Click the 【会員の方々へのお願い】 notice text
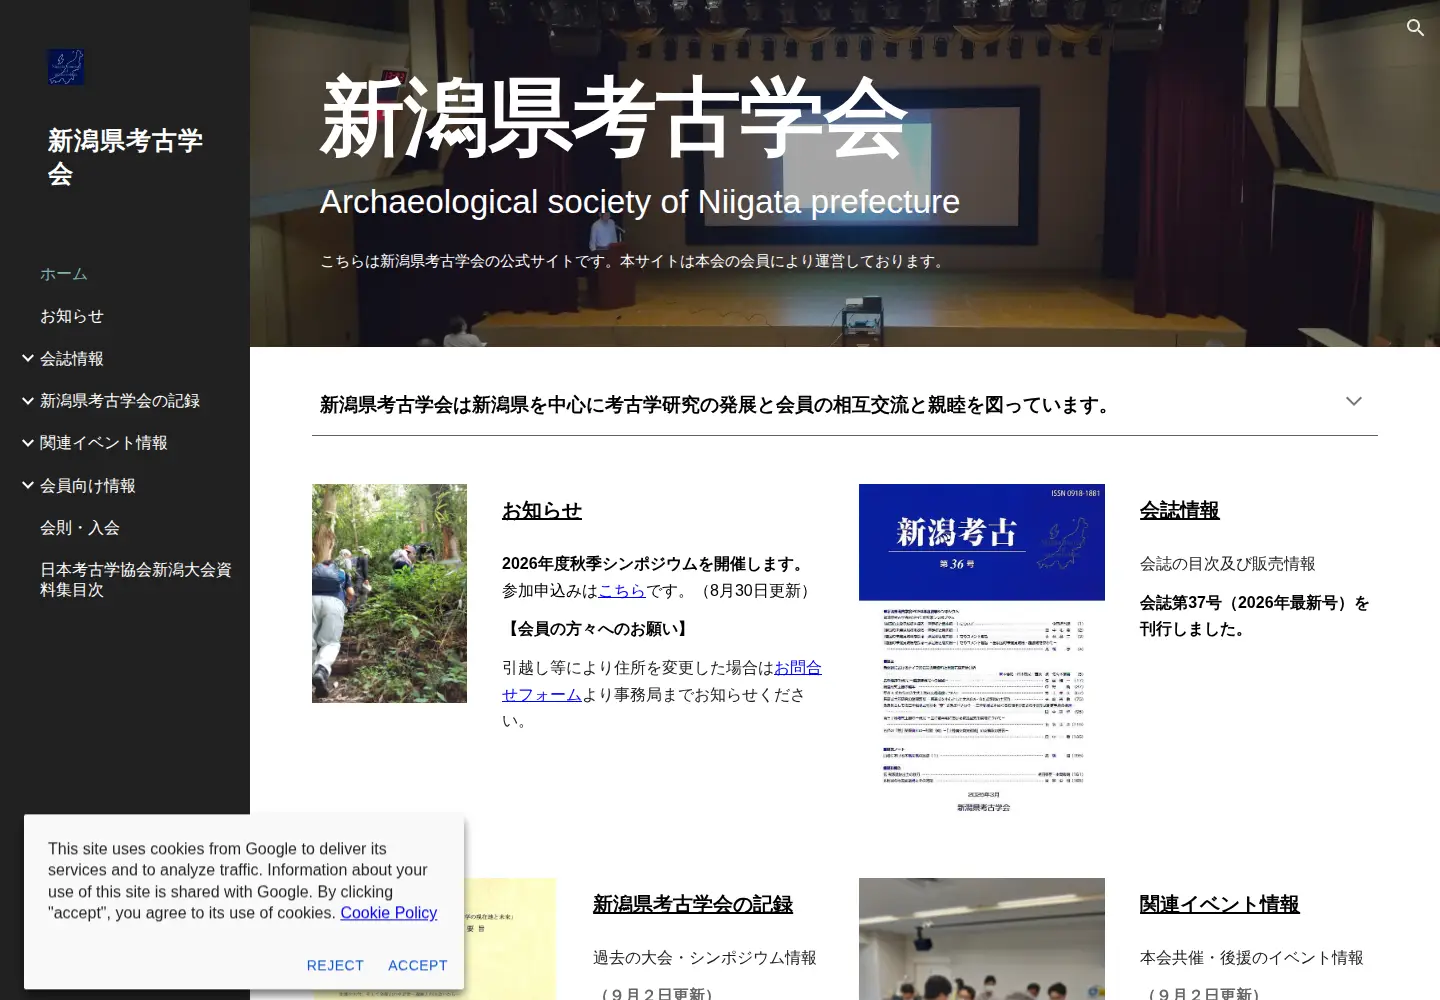This screenshot has height=1000, width=1440. pyautogui.click(x=598, y=629)
